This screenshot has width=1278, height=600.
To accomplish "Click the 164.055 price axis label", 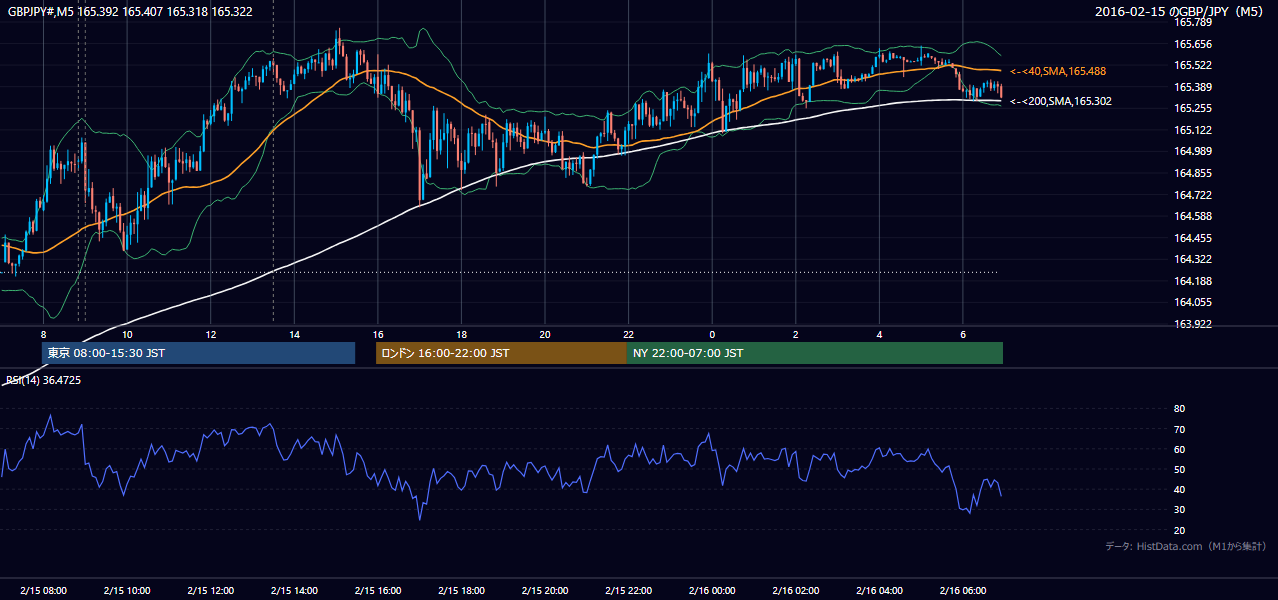I will (x=1193, y=302).
